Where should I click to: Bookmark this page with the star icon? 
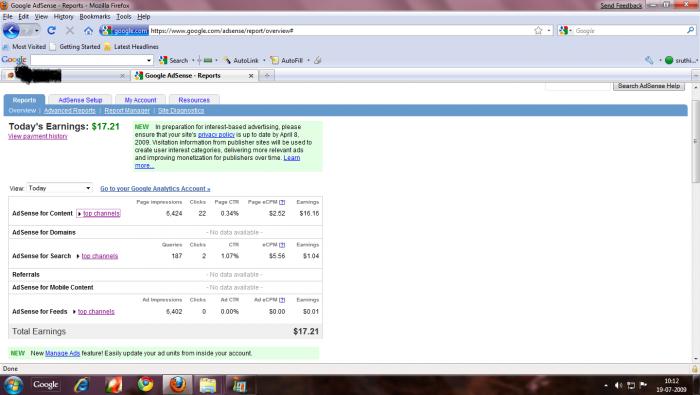click(x=538, y=30)
